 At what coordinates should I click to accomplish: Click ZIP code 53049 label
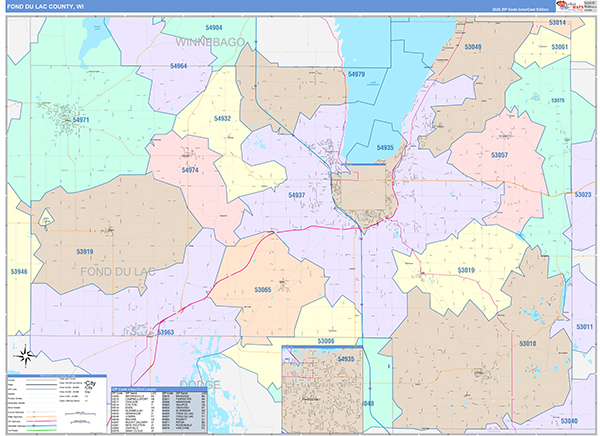(x=471, y=47)
